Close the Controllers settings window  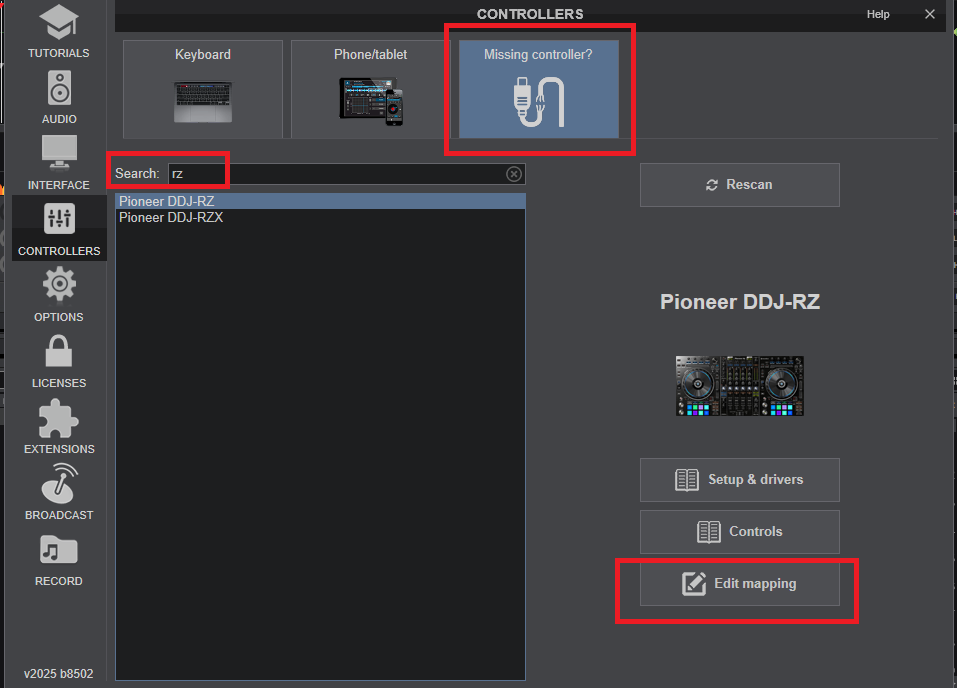tap(930, 14)
